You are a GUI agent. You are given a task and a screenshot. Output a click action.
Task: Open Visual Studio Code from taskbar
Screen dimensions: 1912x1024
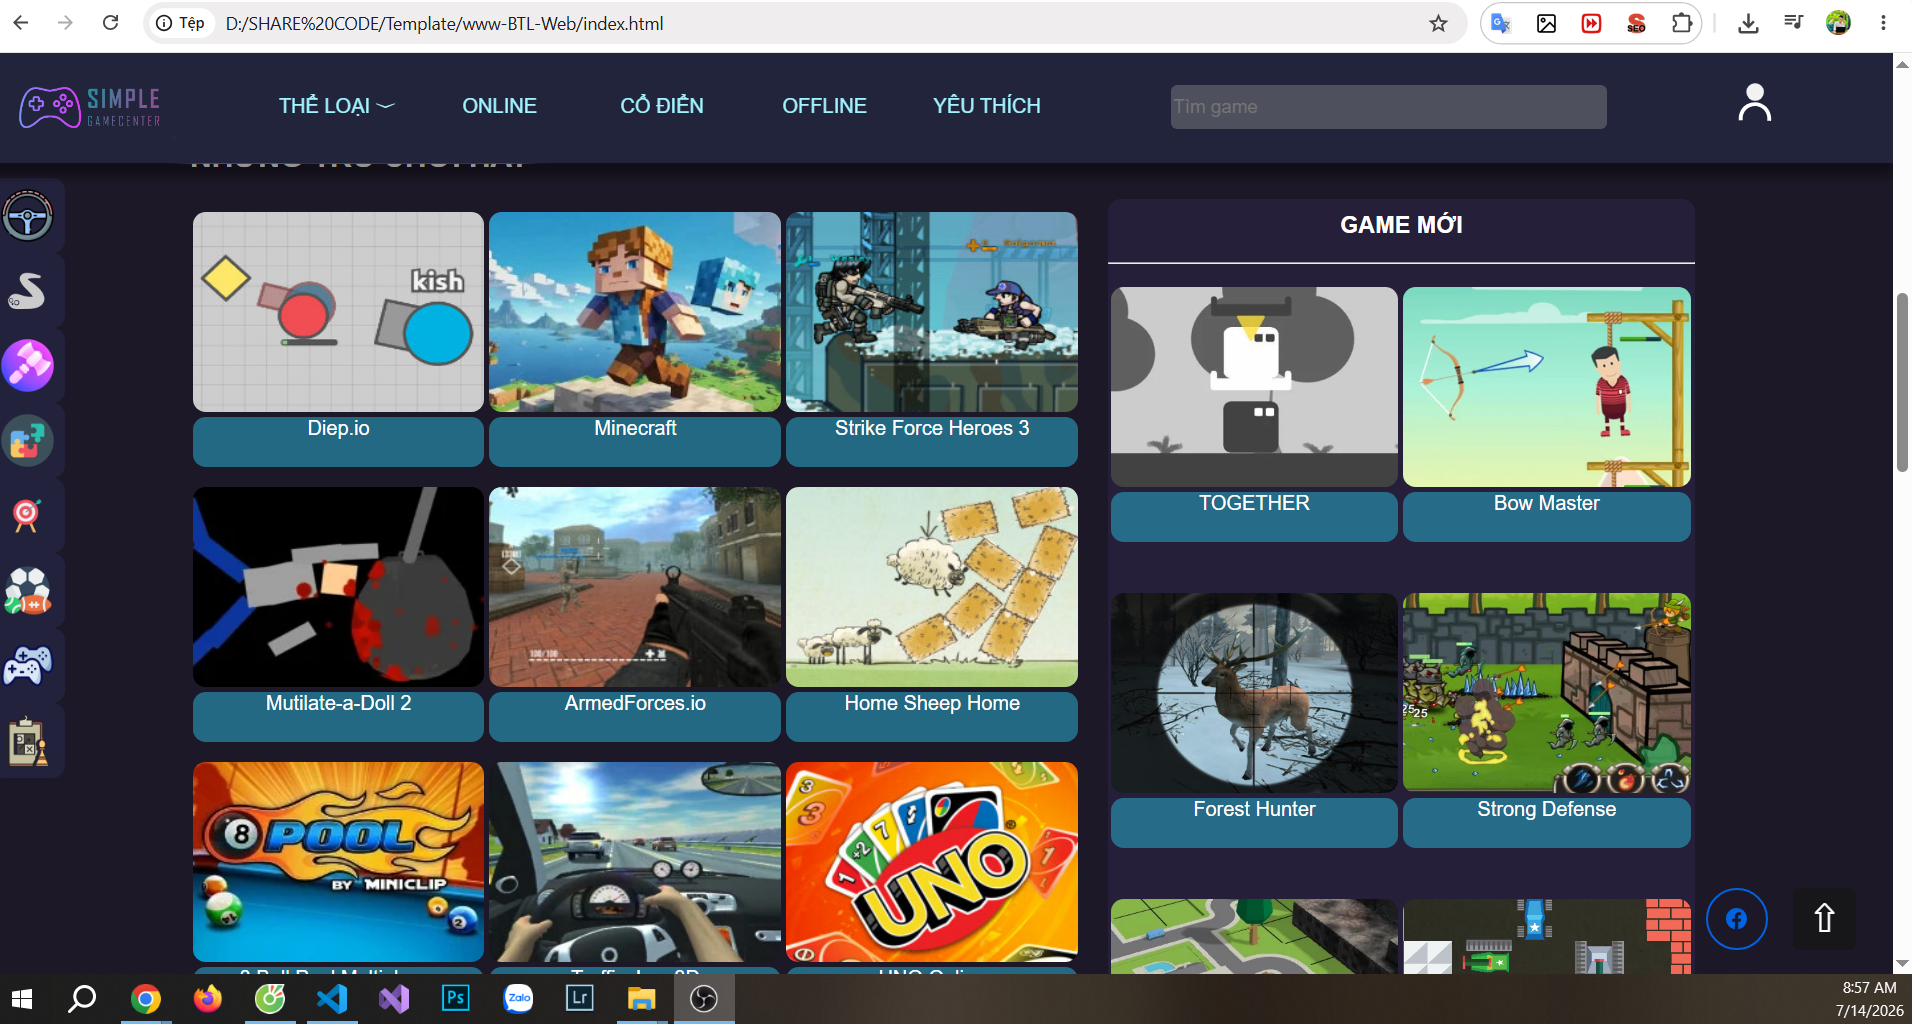[x=332, y=998]
